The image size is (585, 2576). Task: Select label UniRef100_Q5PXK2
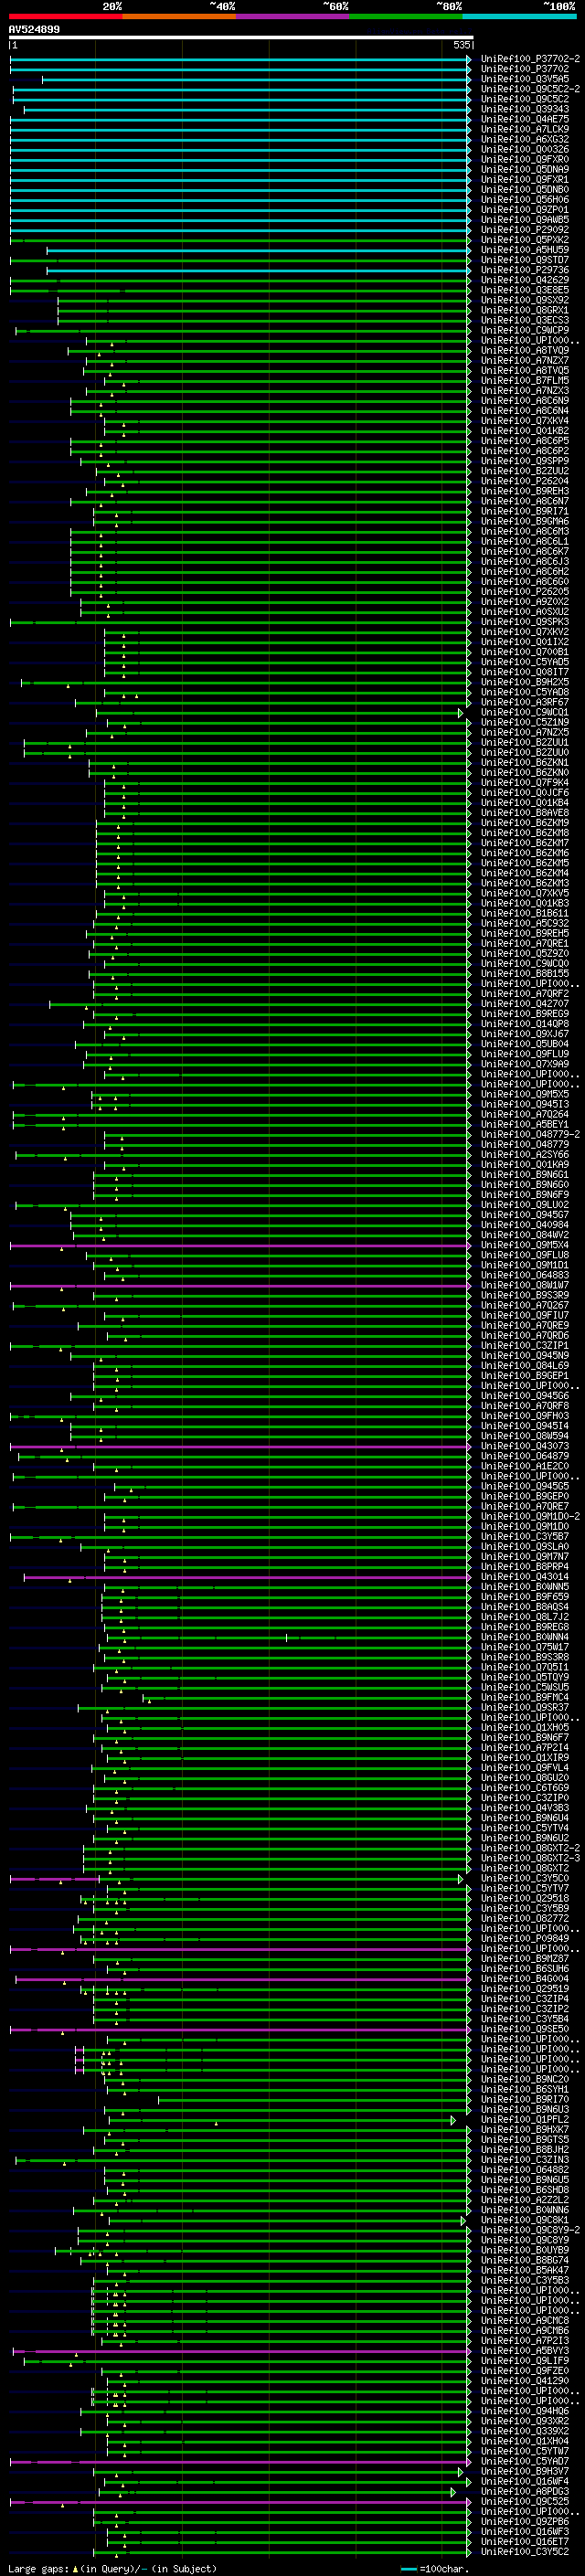[x=525, y=239]
